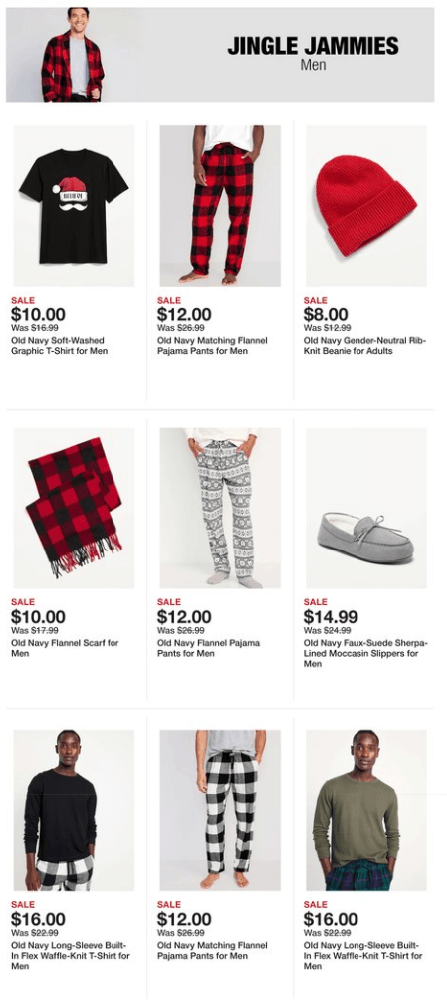This screenshot has width=447, height=1002.
Task: Select the red rib-knit beanie image
Action: point(366,206)
